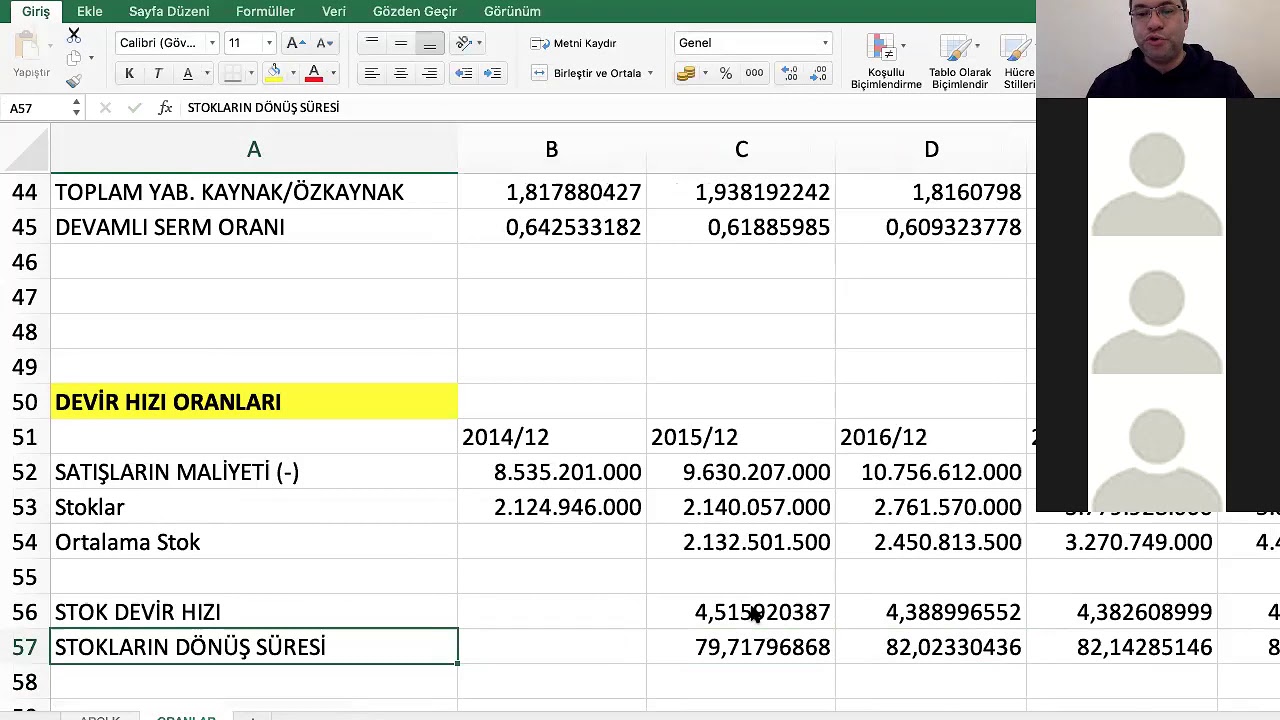Image resolution: width=1280 pixels, height=720 pixels.
Task: Select column C header
Action: (741, 149)
